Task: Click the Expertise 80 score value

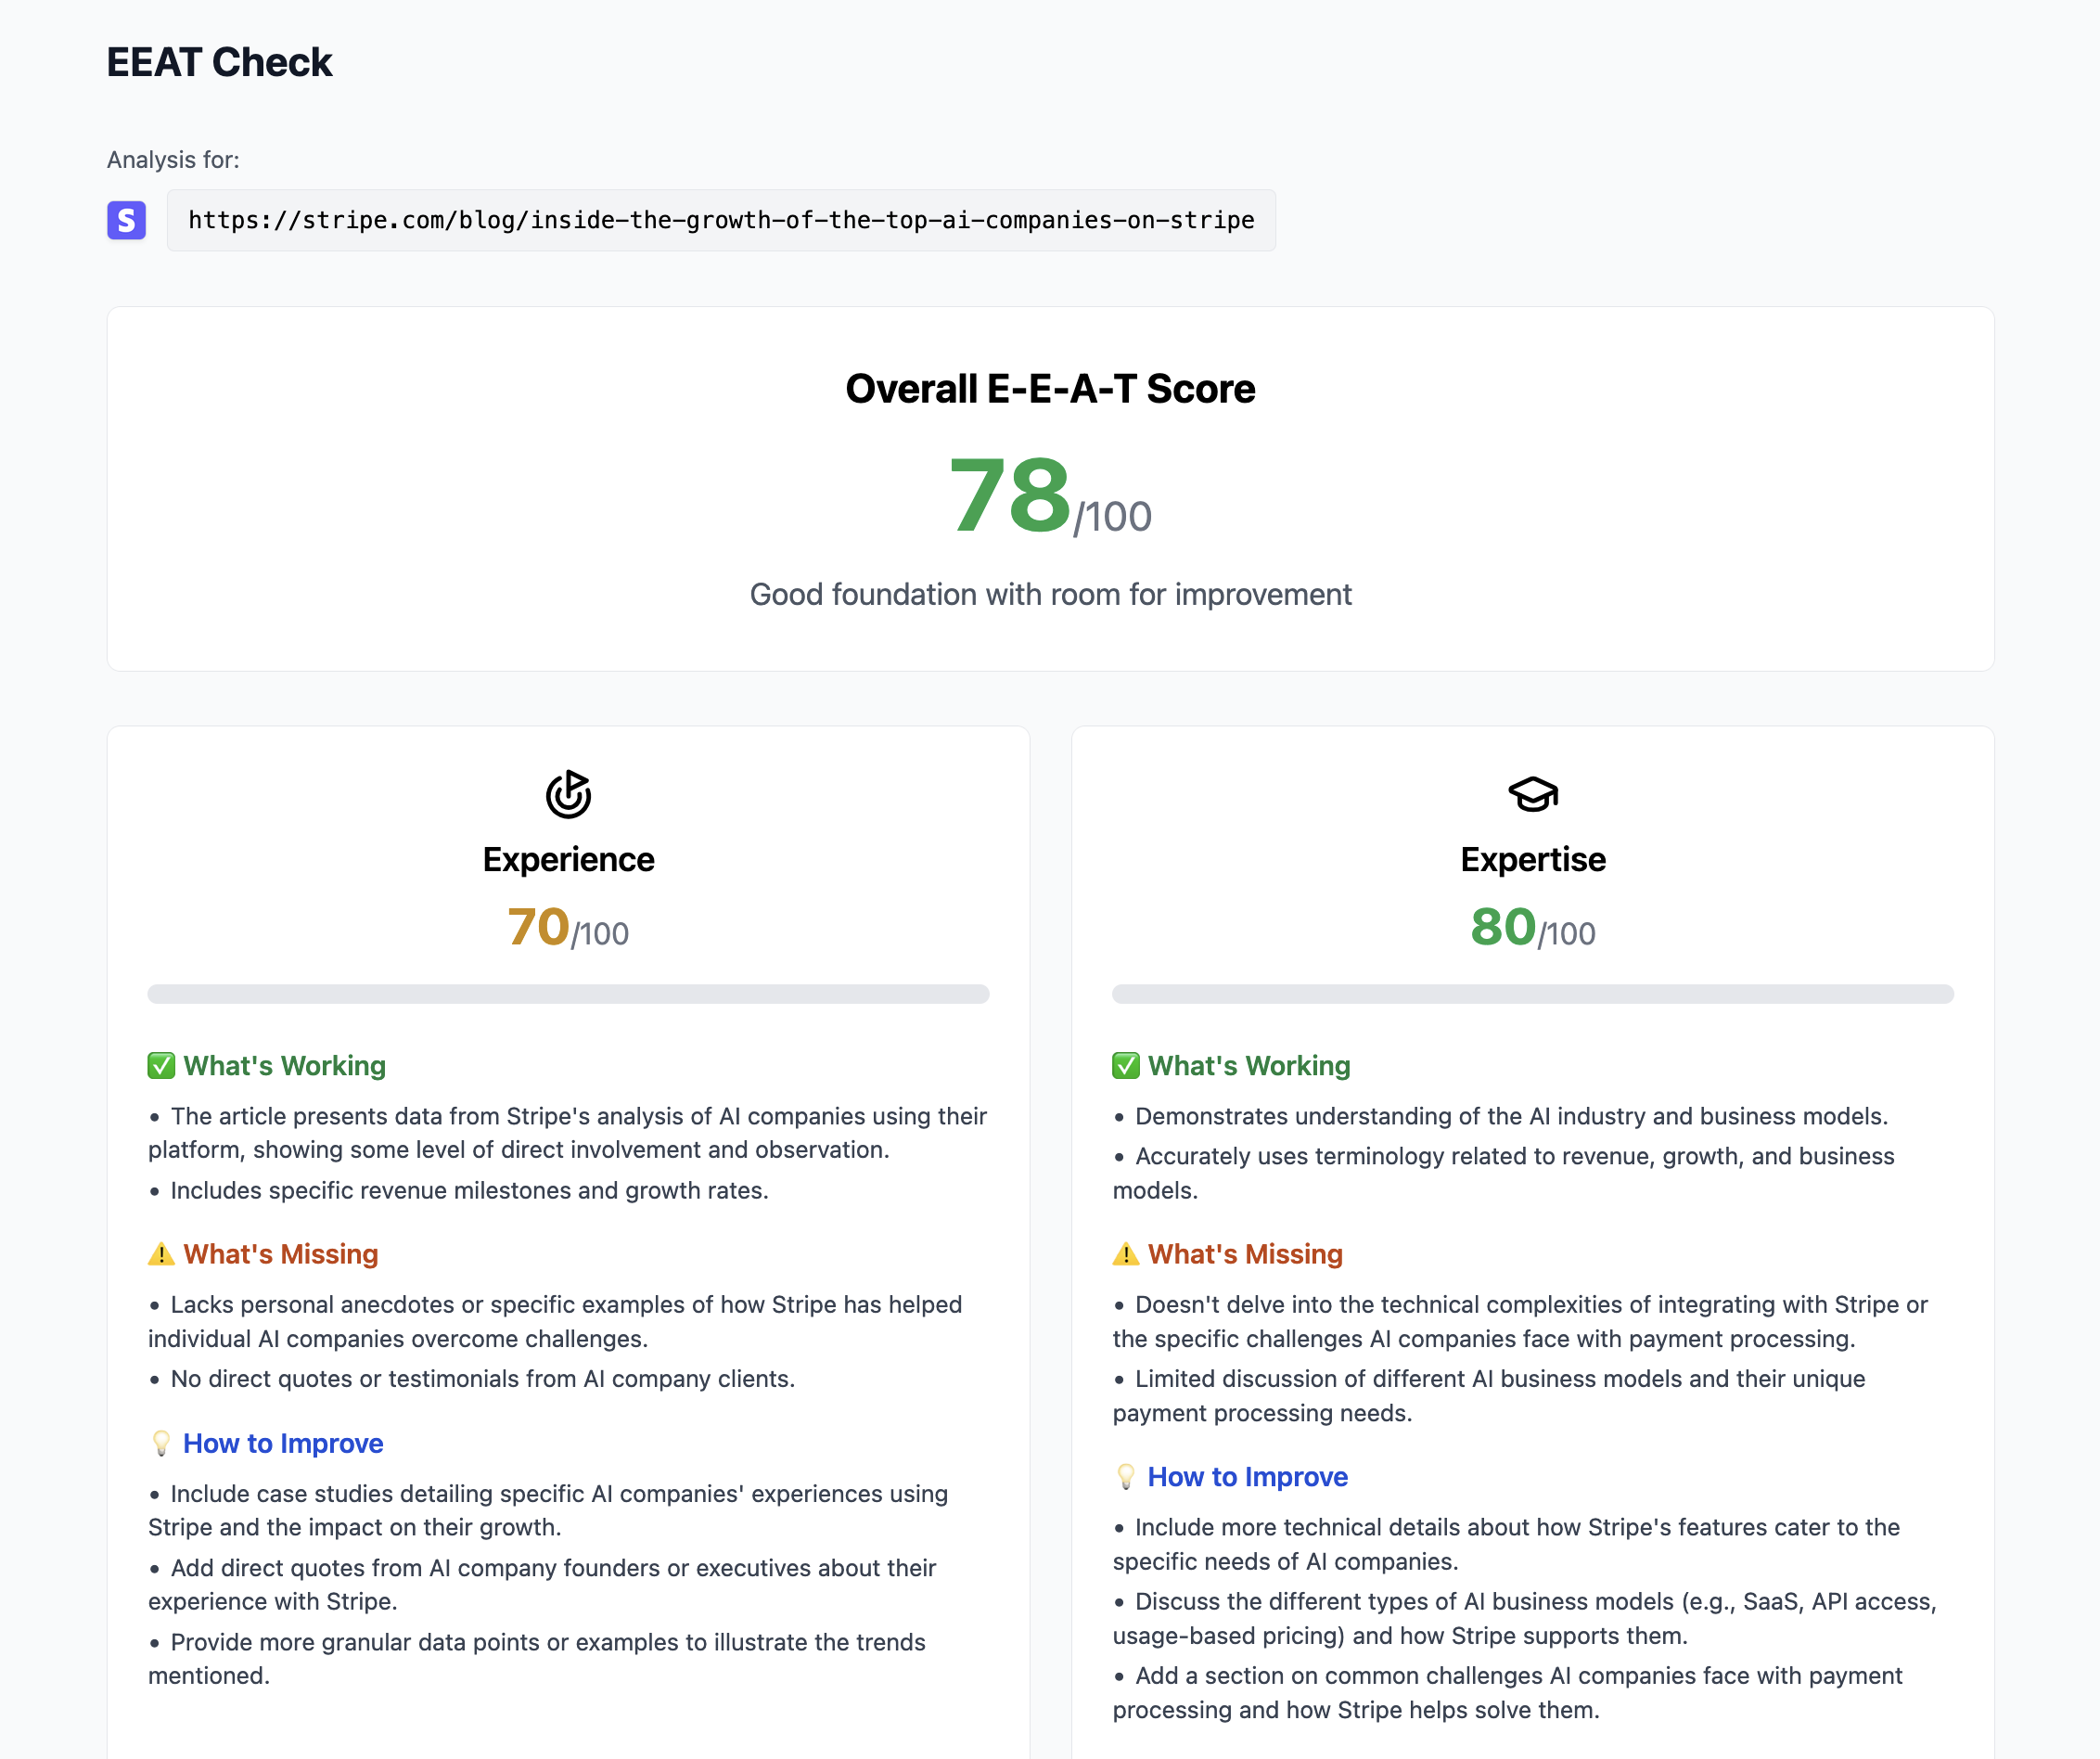Action: (1503, 927)
